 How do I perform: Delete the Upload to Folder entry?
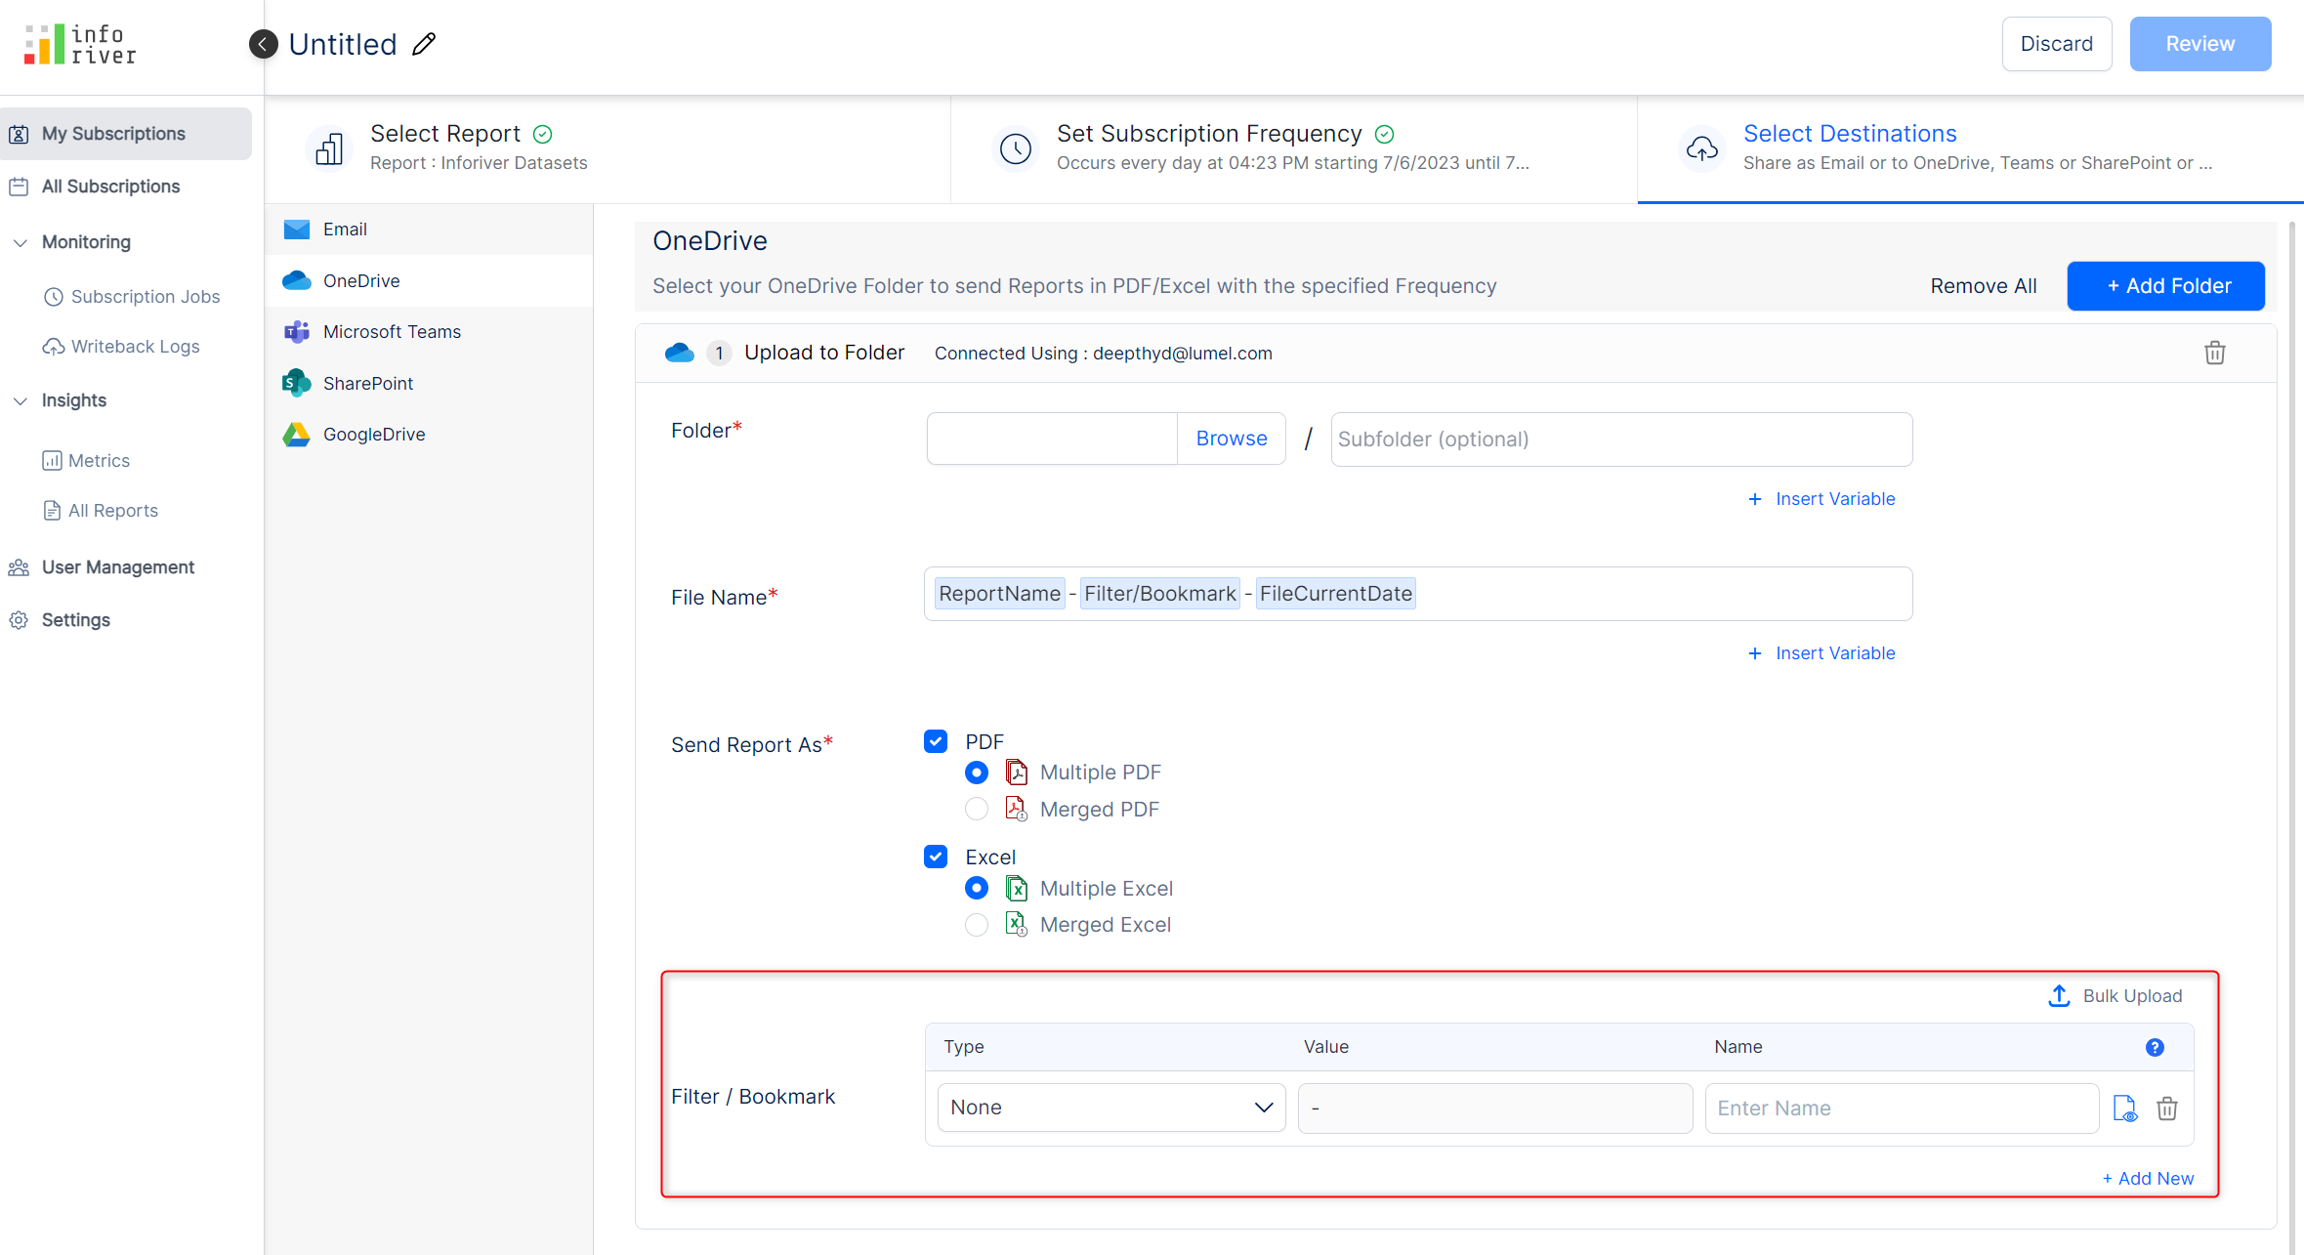2214,353
